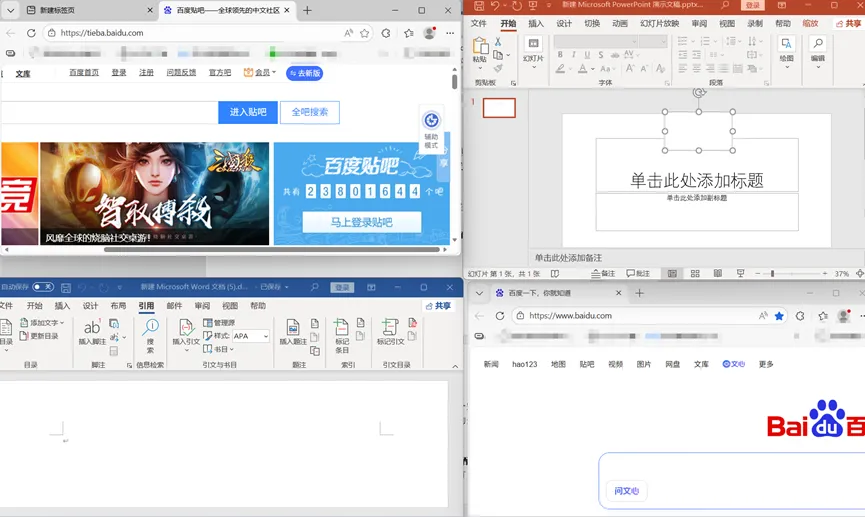865x517 pixels.
Task: Click the Underline button in PowerPoint
Action: 587,55
